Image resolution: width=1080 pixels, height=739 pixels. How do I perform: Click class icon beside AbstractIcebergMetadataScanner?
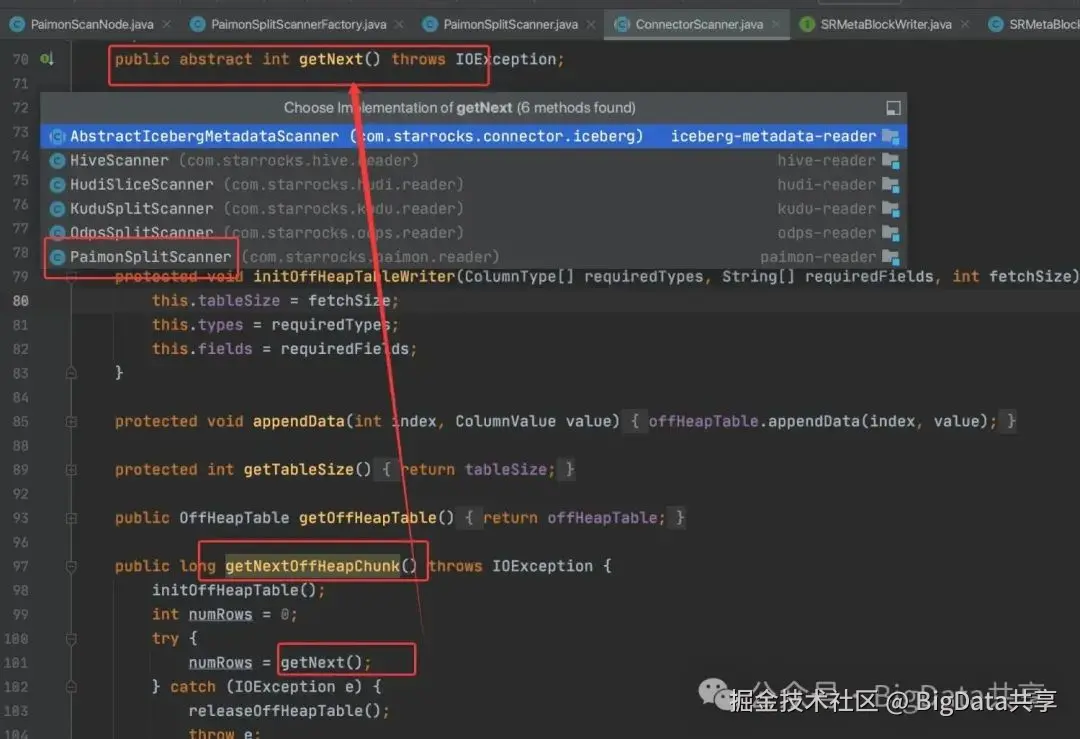(57, 136)
